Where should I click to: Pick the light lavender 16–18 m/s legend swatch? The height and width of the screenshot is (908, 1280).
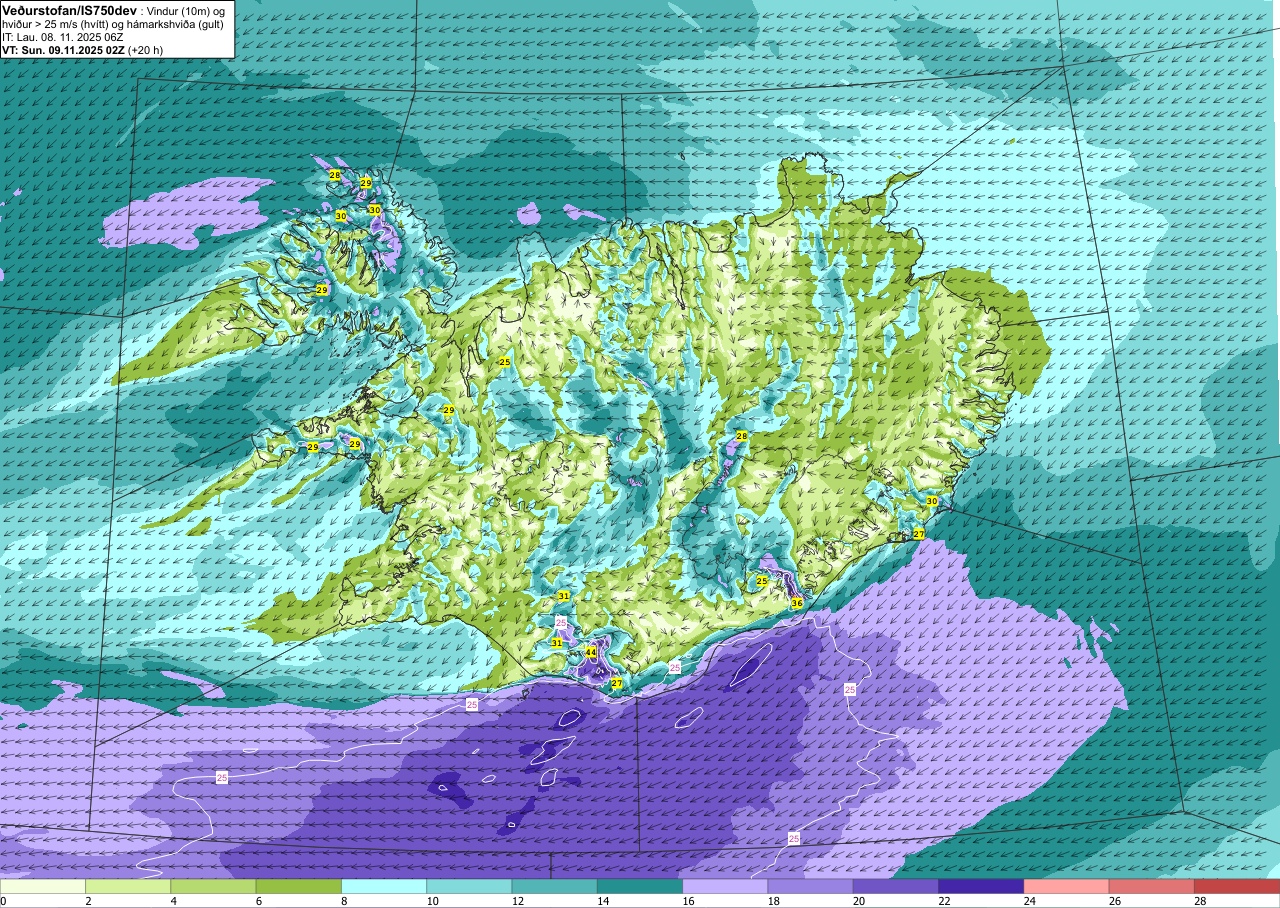(x=725, y=886)
